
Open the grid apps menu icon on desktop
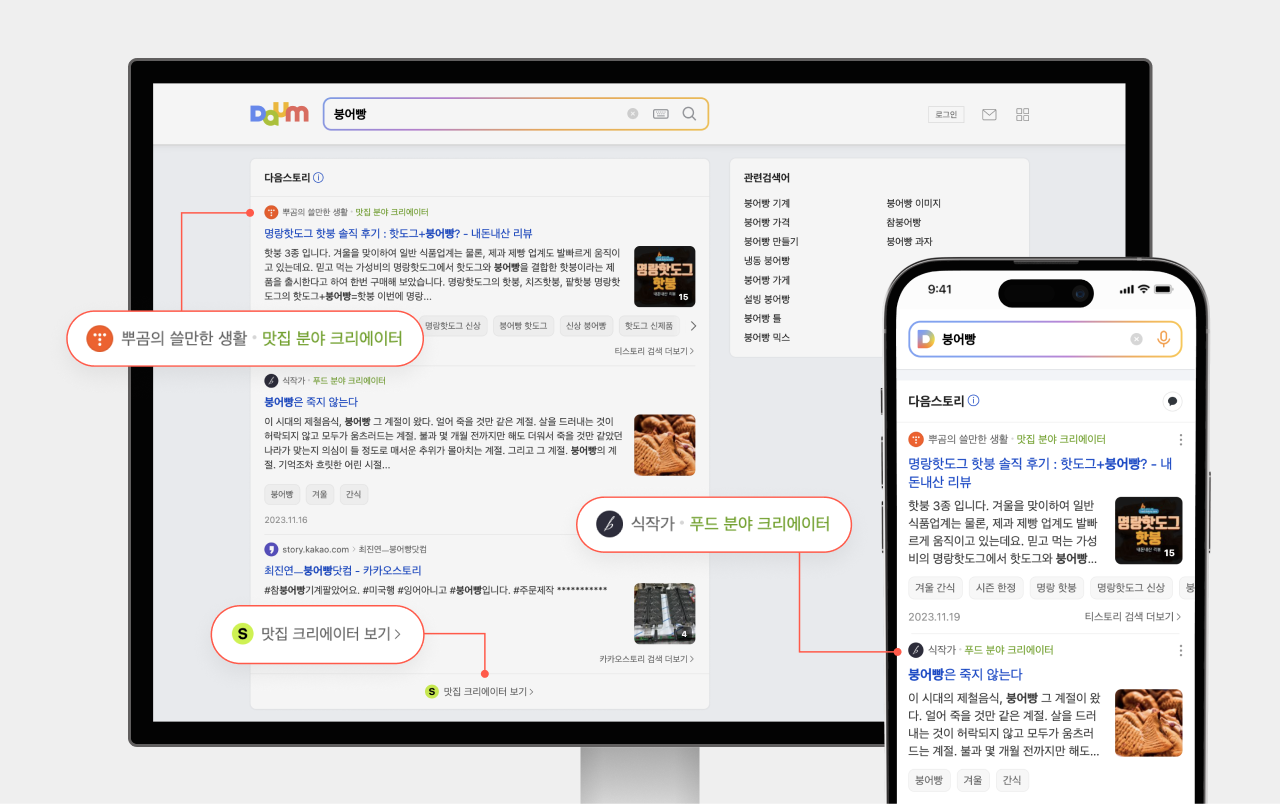pyautogui.click(x=1022, y=115)
